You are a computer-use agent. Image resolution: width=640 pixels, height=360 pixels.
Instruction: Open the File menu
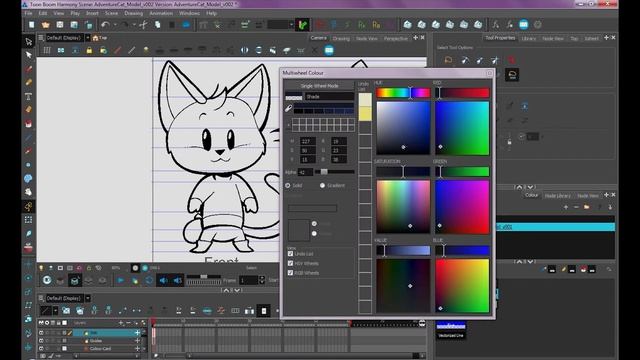click(x=28, y=13)
